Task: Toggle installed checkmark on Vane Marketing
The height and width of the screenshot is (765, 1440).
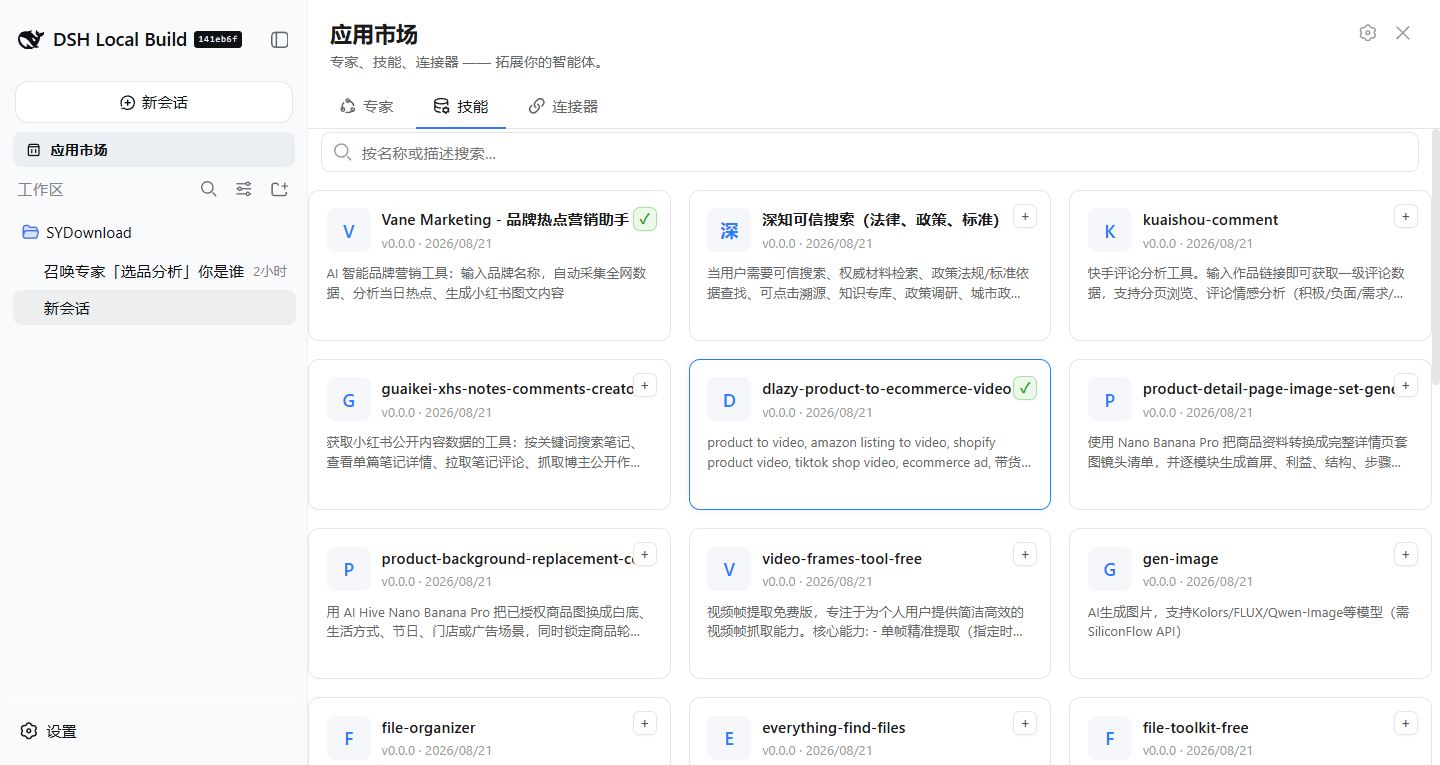Action: pos(645,219)
